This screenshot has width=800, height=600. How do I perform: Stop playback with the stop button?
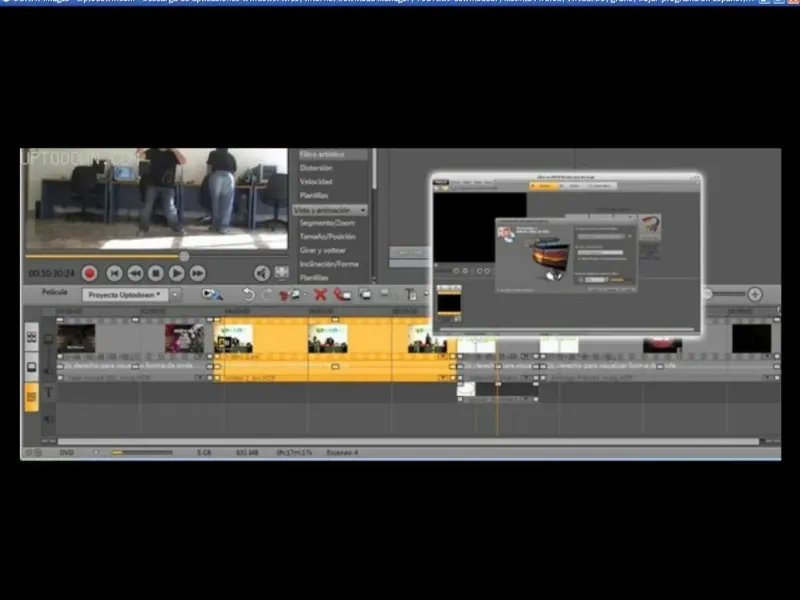click(156, 273)
